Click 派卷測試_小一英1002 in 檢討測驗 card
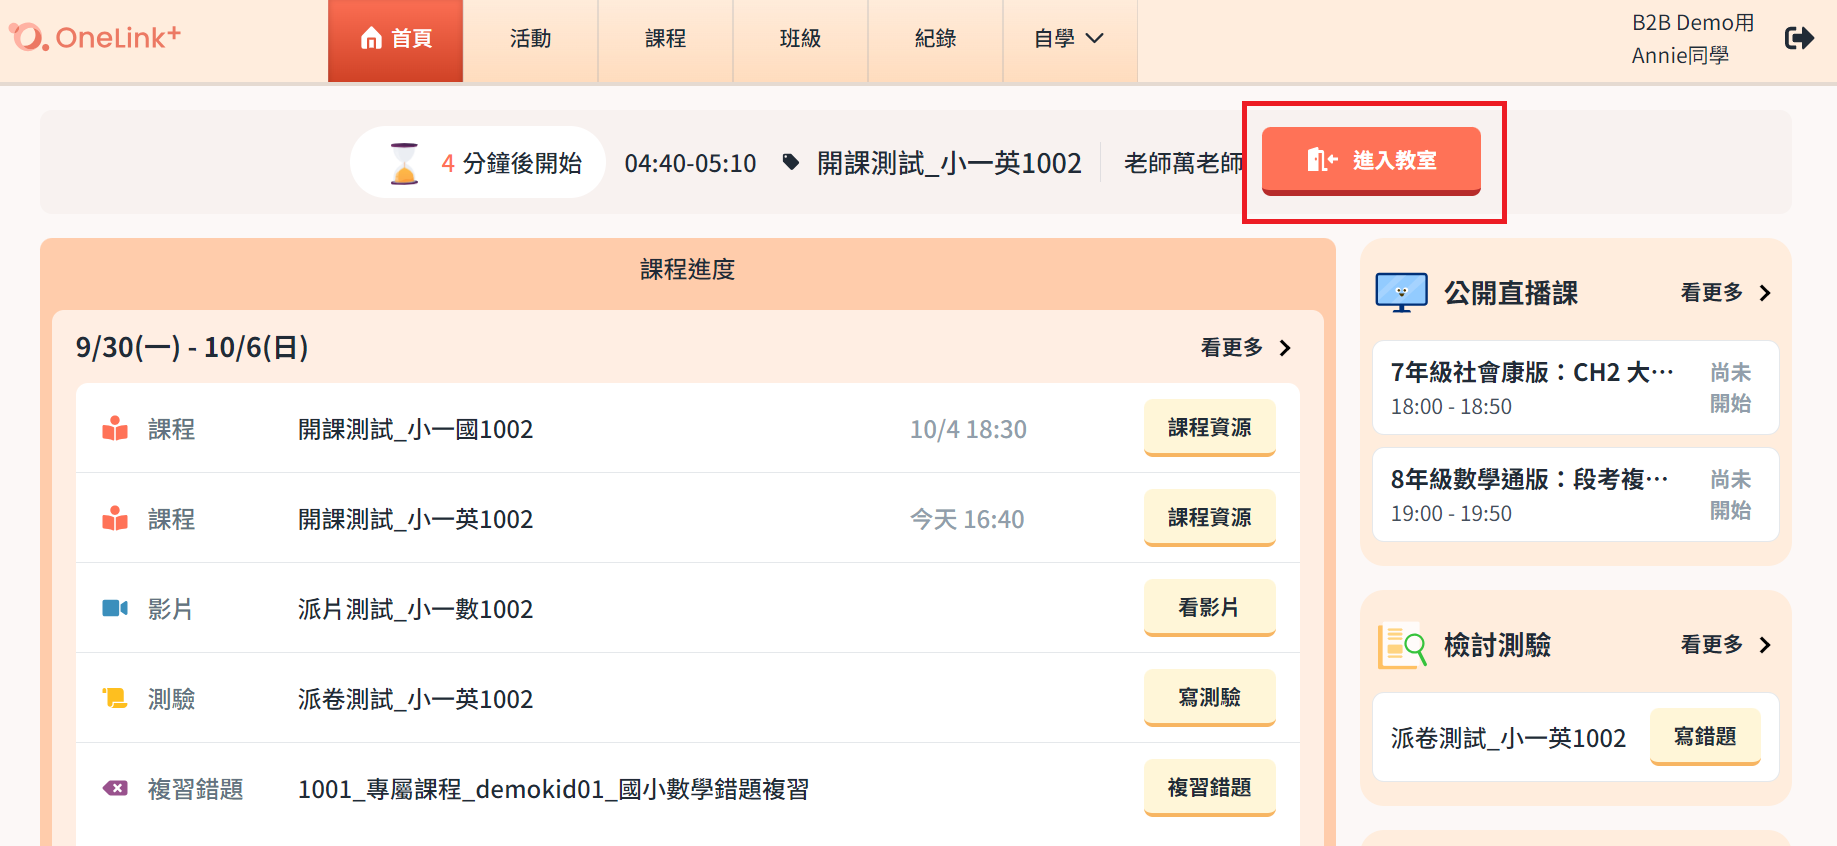Image resolution: width=1837 pixels, height=846 pixels. [1508, 738]
